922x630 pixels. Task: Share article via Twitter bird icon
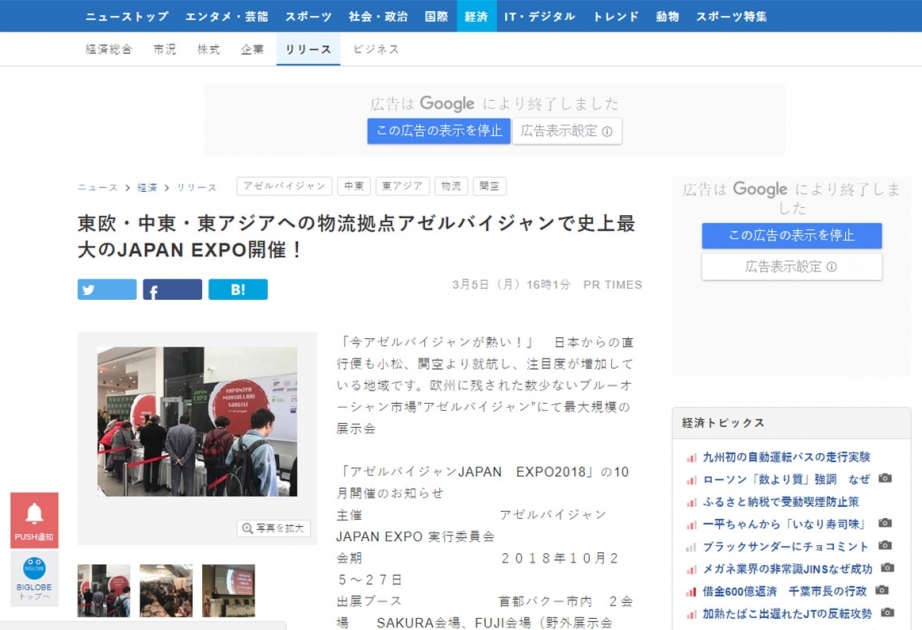[89, 290]
